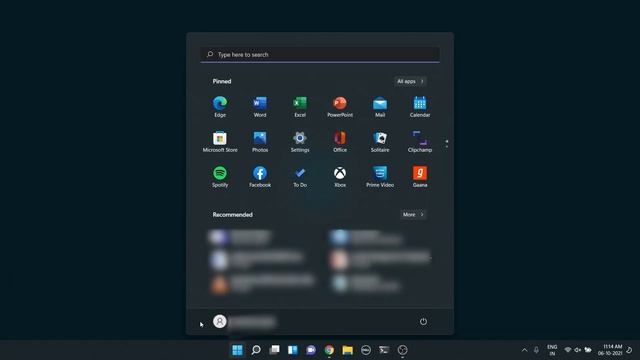Open the clock showing 11:14 AM

610,350
